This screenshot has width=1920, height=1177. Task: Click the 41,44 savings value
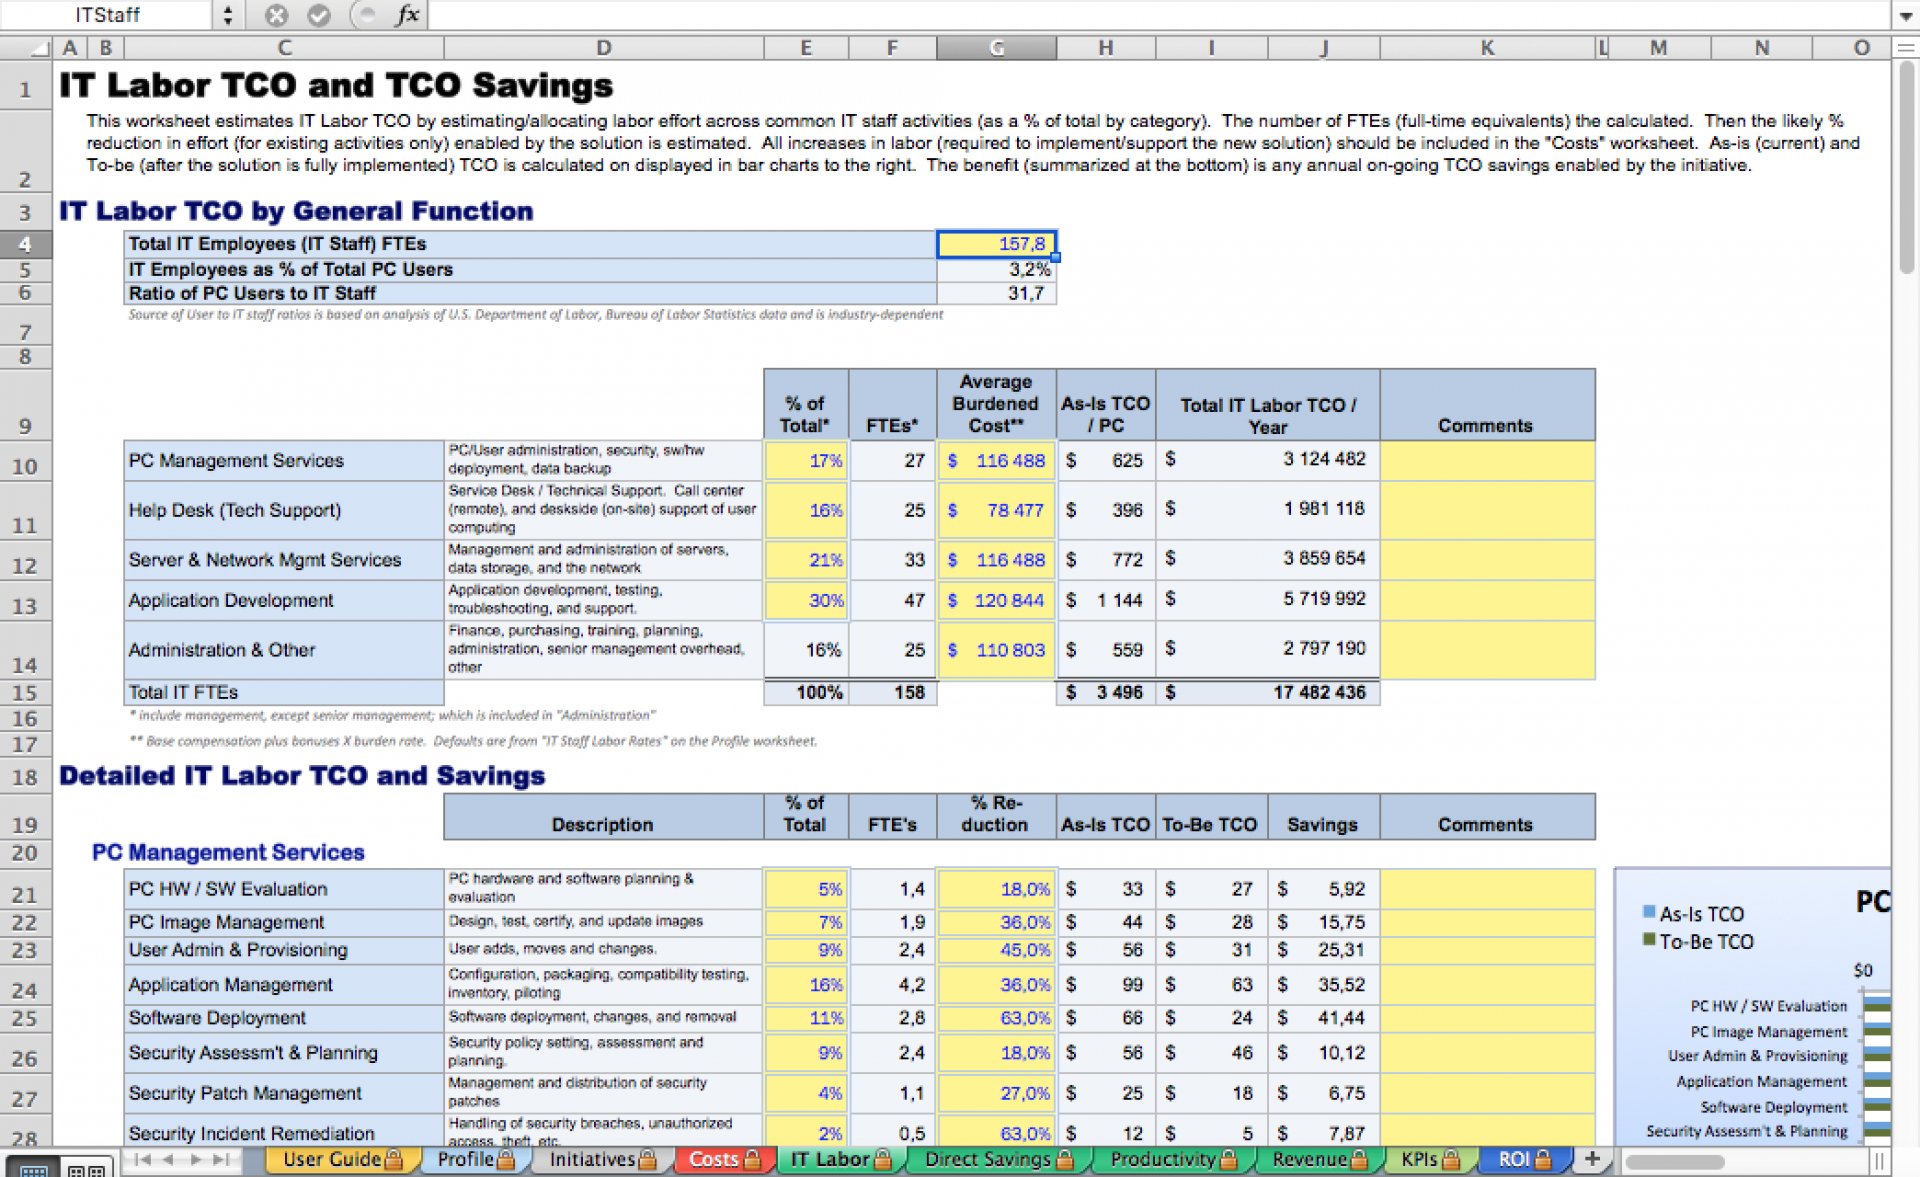[1324, 1019]
